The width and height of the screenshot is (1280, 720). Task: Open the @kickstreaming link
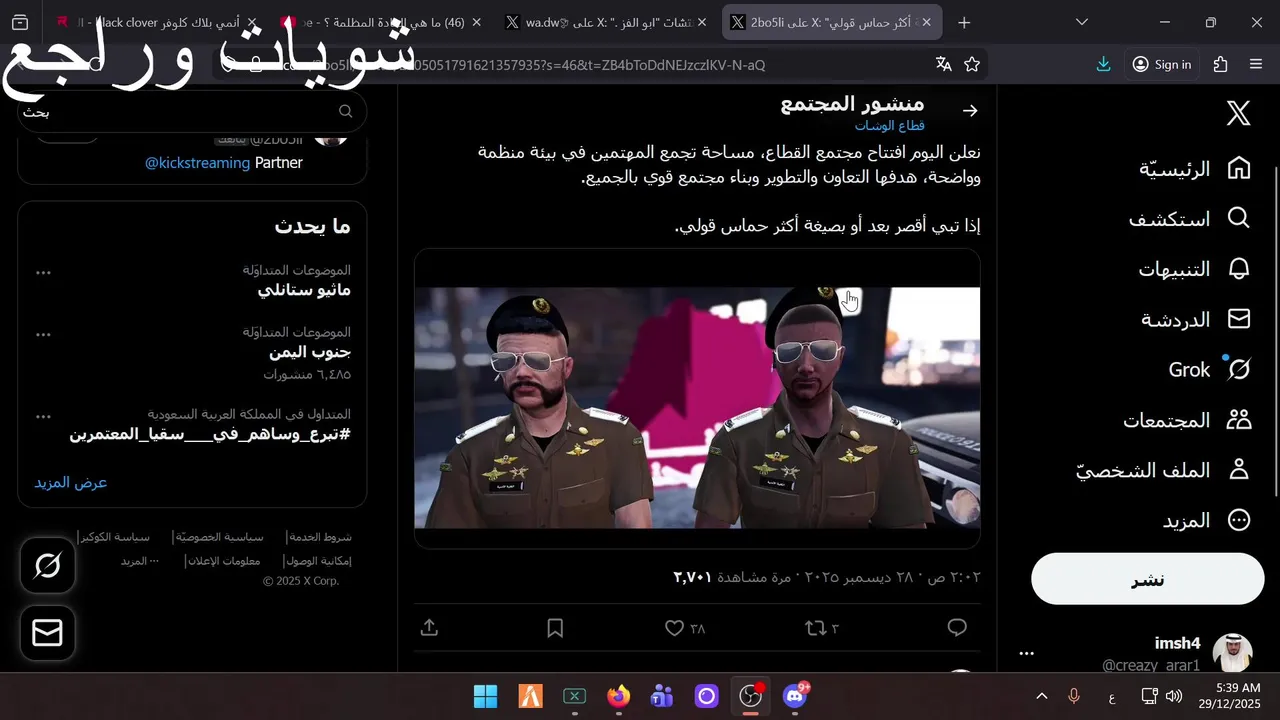[197, 162]
